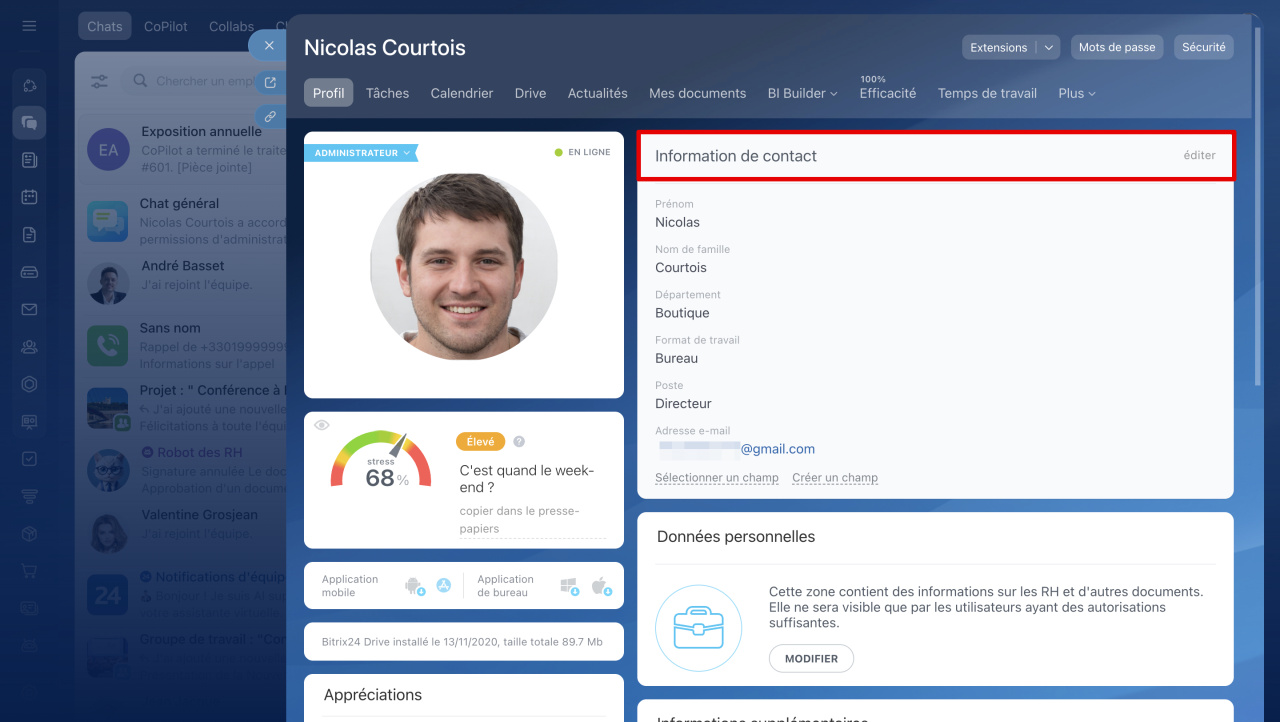The width and height of the screenshot is (1280, 722).
Task: Expand the Extensions dropdown arrow
Action: tap(1048, 47)
